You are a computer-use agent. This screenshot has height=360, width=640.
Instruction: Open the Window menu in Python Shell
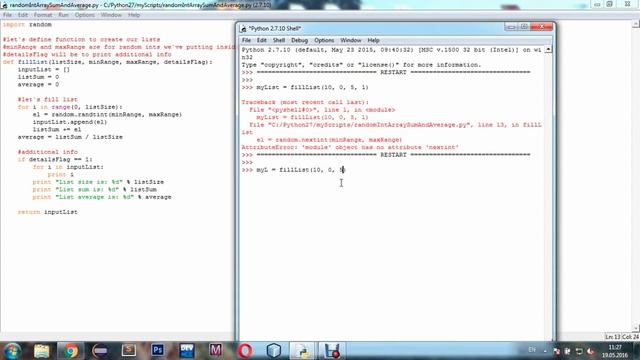click(351, 40)
